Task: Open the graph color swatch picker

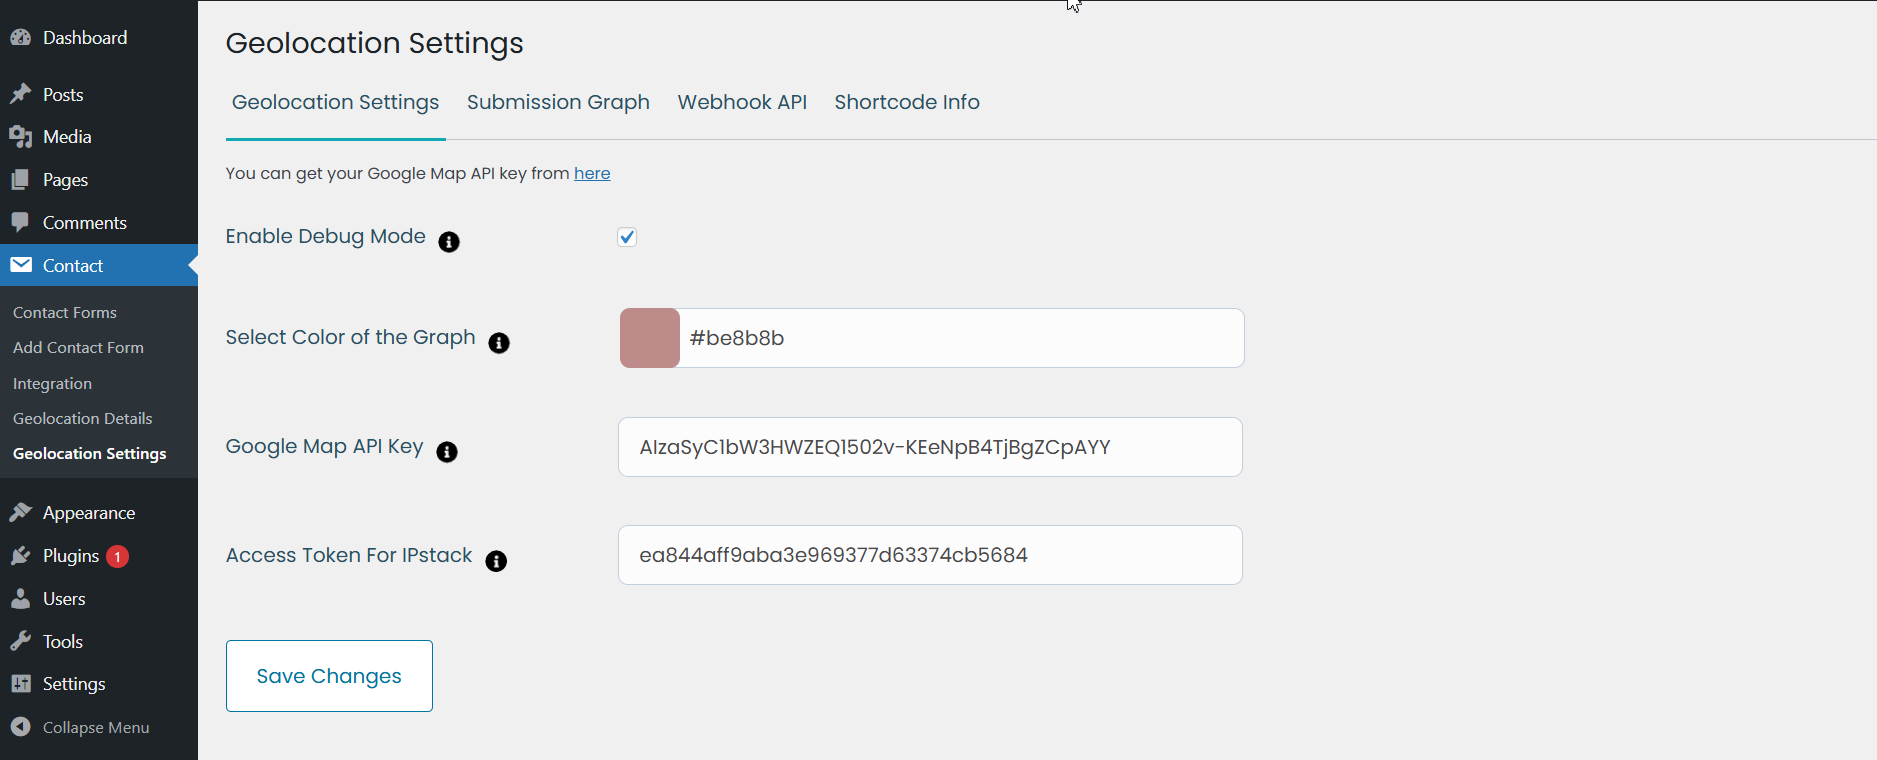Action: [x=650, y=338]
